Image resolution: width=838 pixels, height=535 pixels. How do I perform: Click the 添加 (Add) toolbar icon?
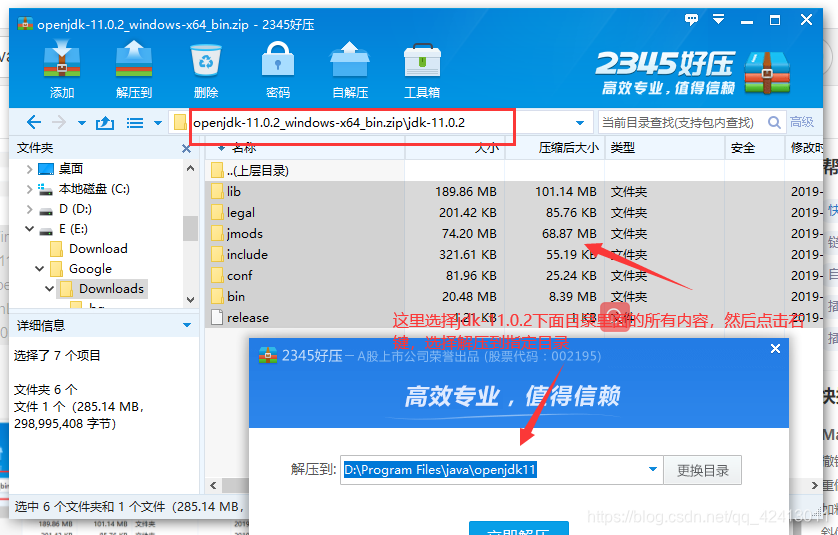(x=62, y=70)
